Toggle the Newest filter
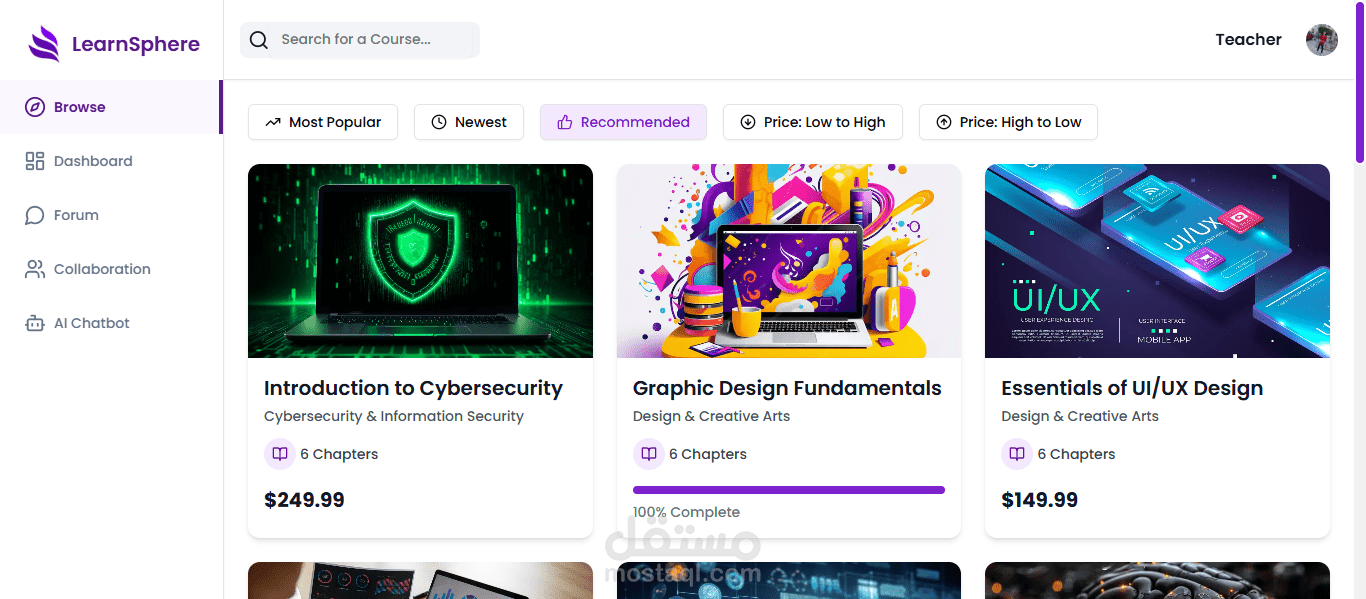The height and width of the screenshot is (599, 1366). point(469,122)
